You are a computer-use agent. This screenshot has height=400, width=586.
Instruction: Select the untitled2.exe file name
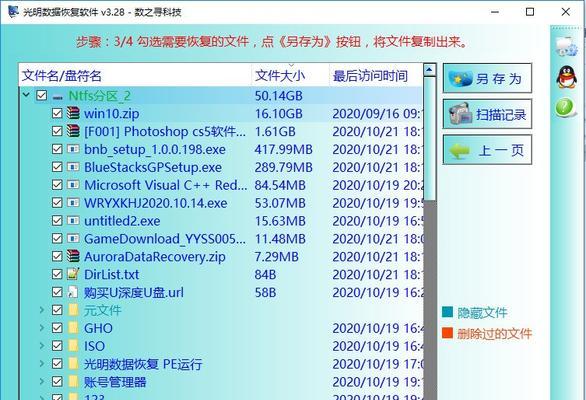tap(122, 221)
